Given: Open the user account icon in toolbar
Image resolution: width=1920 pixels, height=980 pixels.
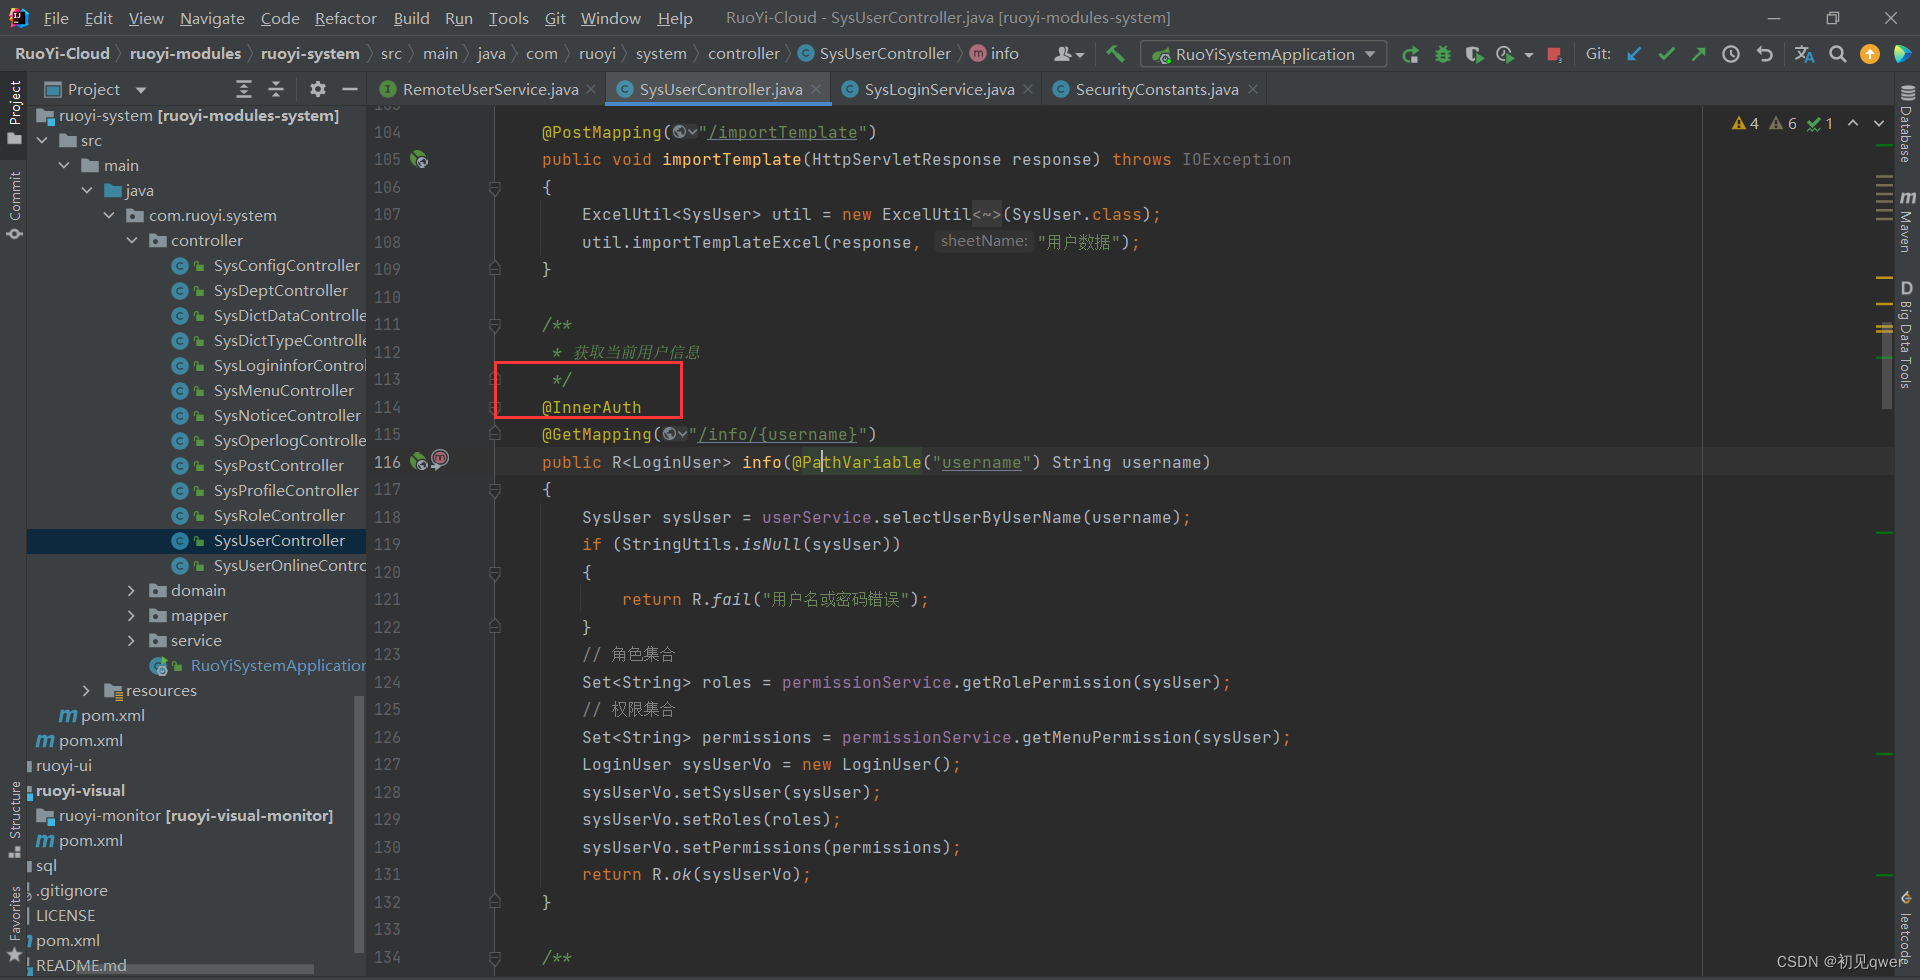Looking at the screenshot, I should (x=1068, y=54).
